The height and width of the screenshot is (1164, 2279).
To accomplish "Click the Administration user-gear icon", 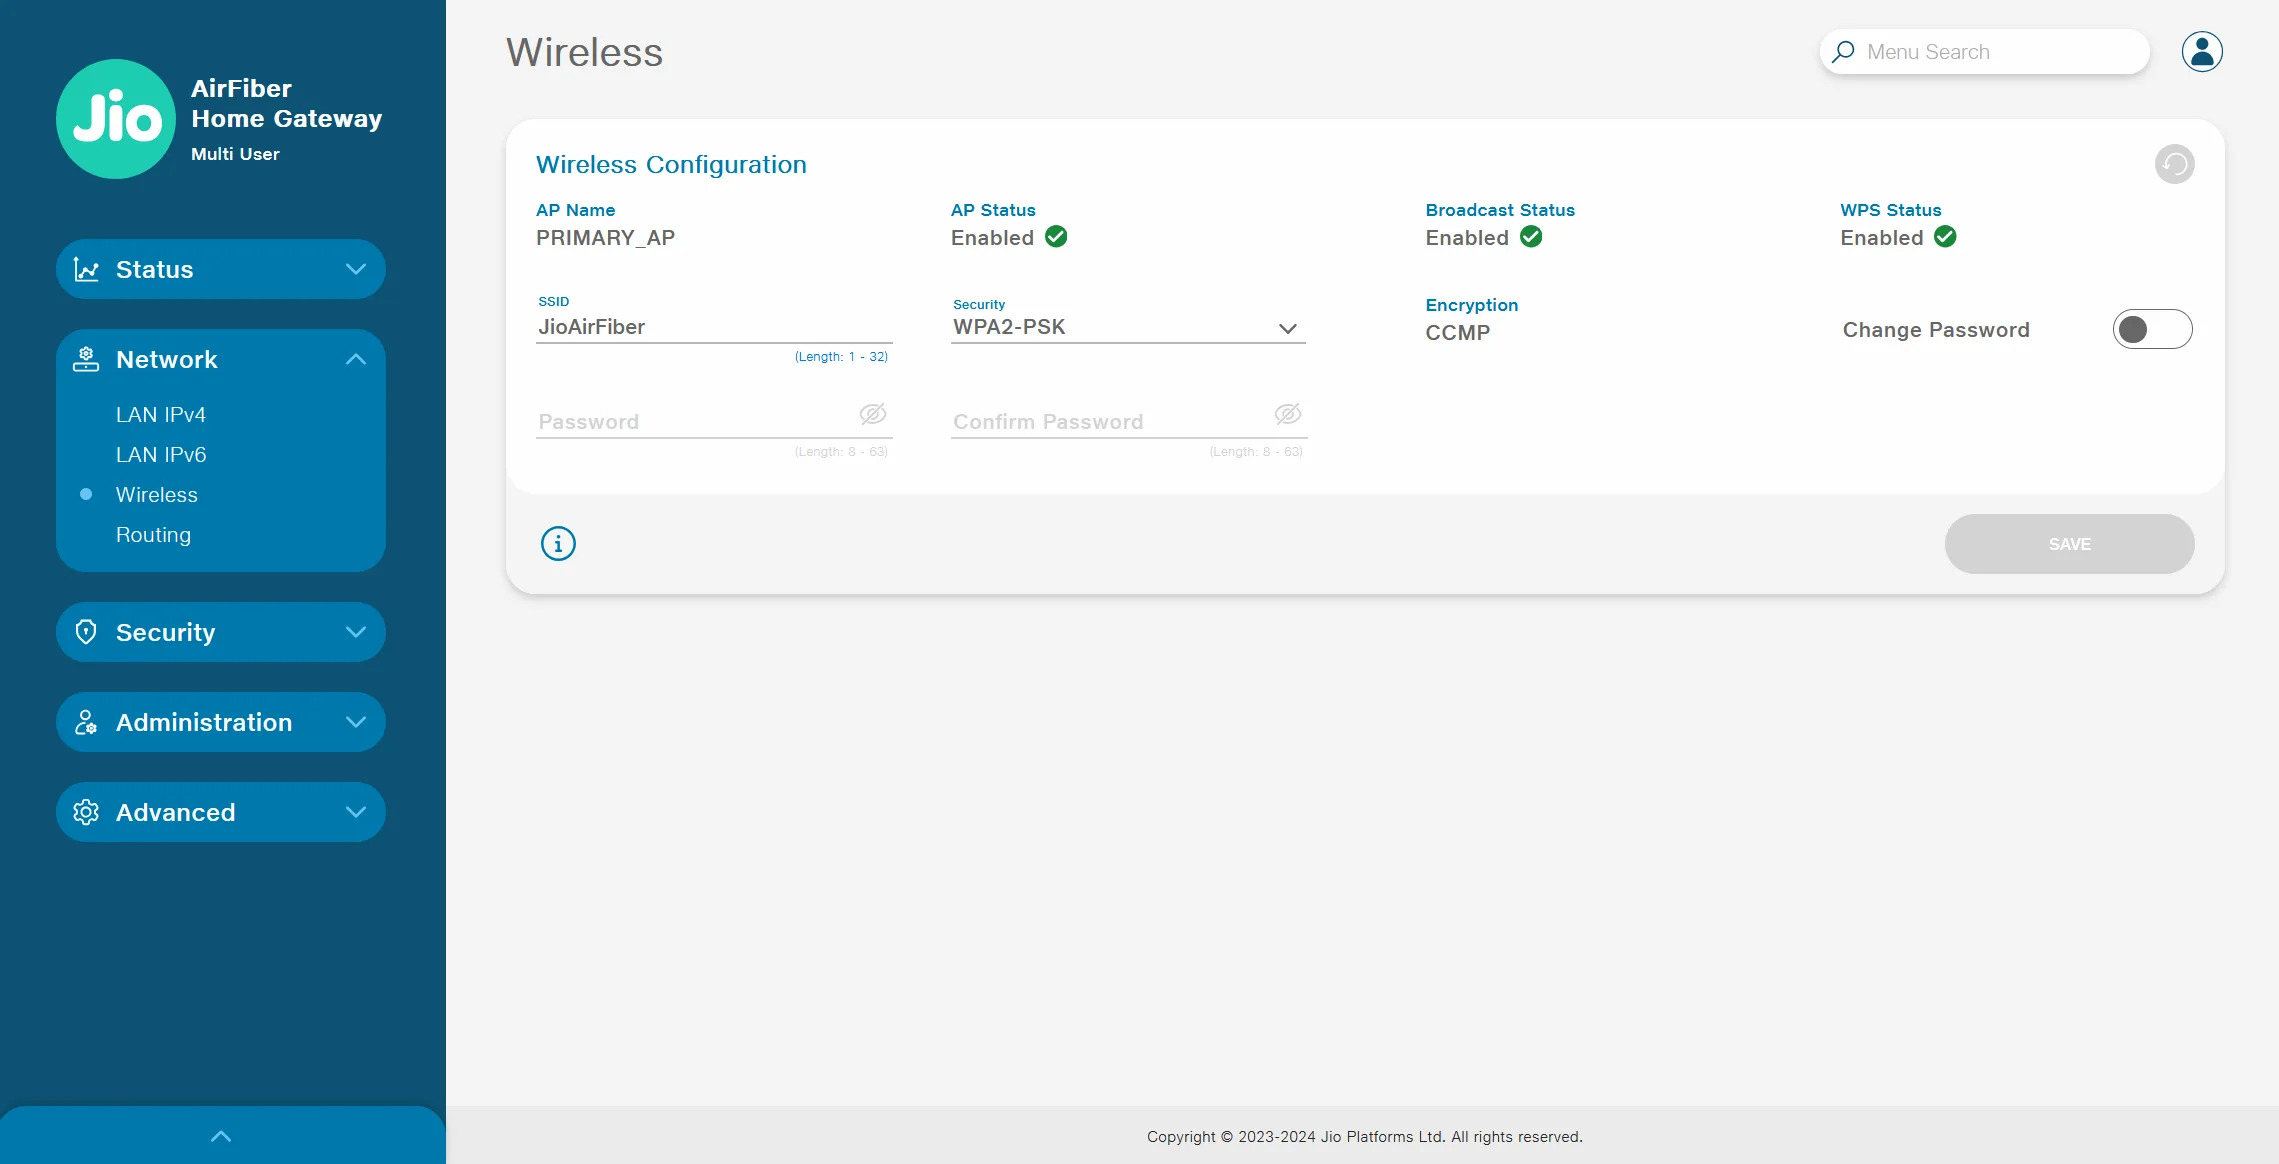I will pyautogui.click(x=86, y=722).
